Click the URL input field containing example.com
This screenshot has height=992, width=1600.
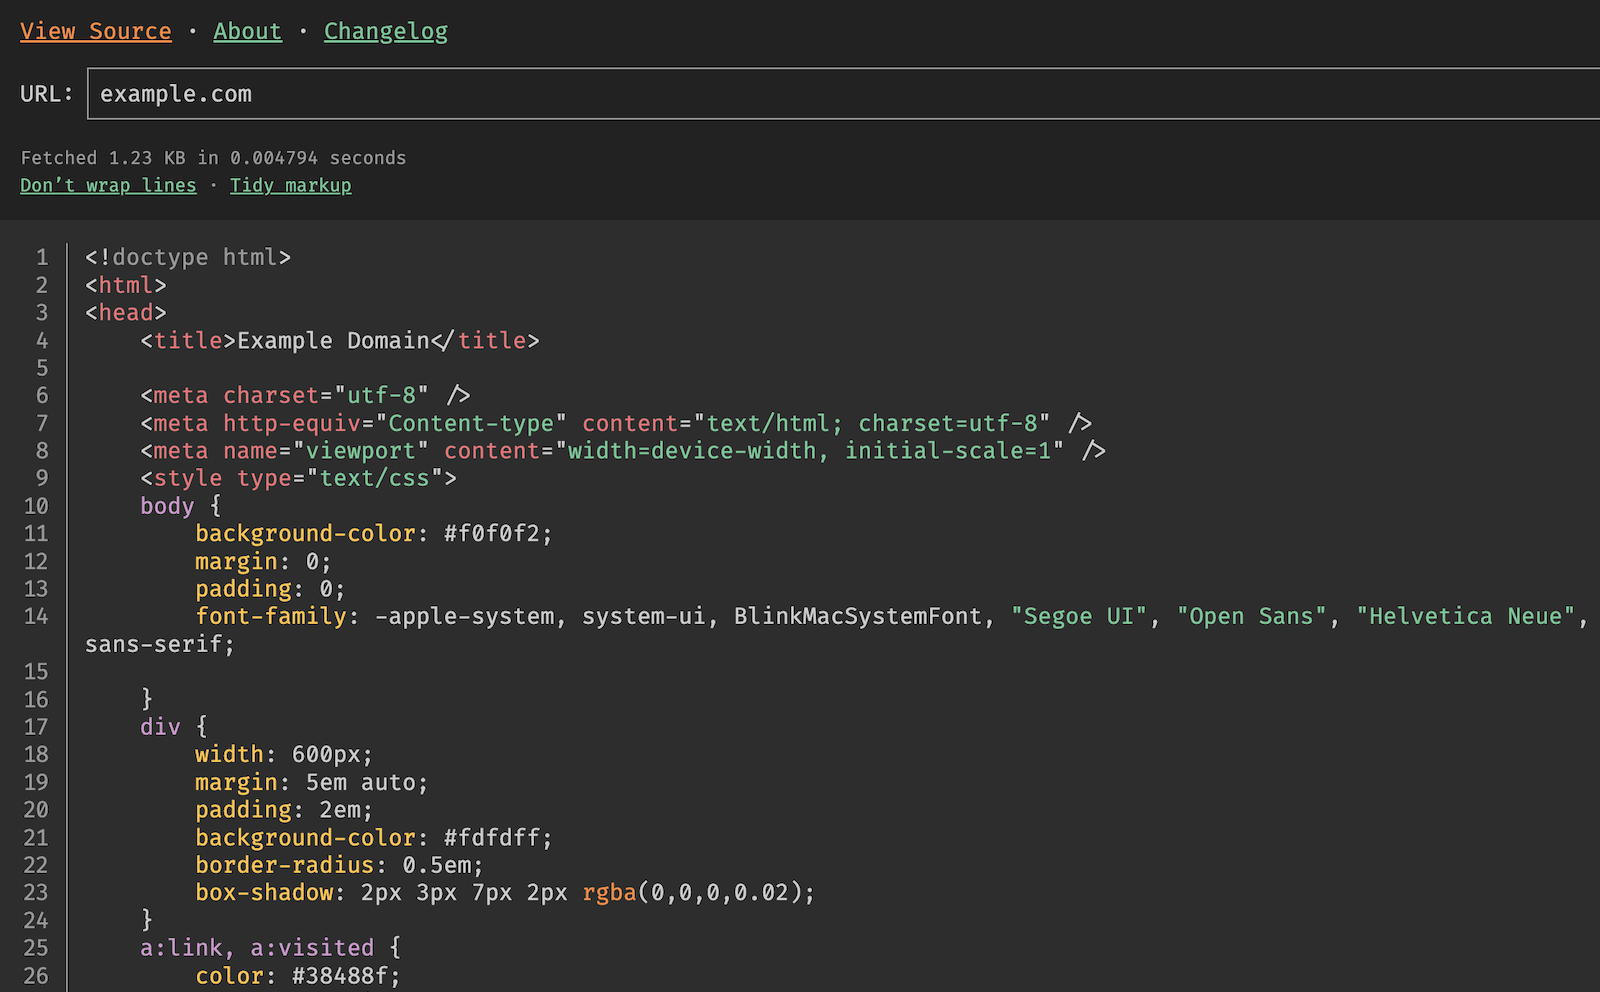pos(840,94)
